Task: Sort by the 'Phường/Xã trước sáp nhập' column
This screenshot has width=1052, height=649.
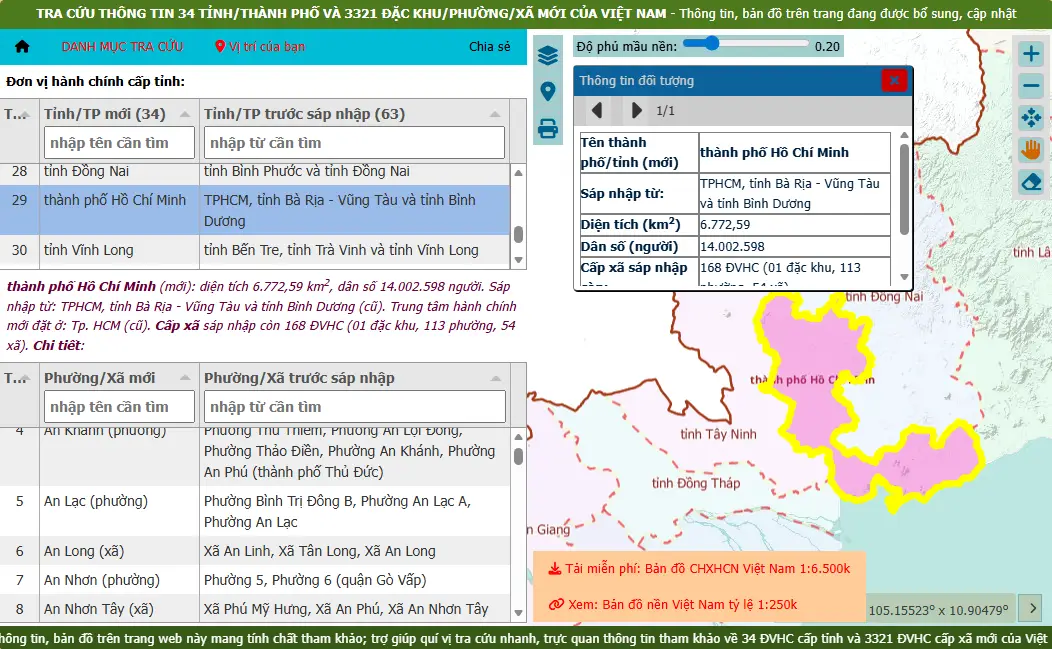Action: pos(299,378)
